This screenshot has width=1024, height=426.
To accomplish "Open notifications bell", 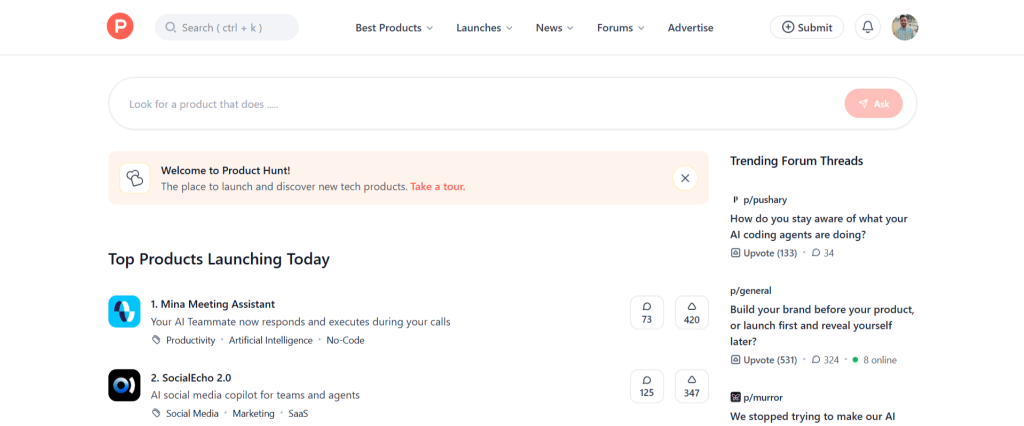I will pyautogui.click(x=867, y=27).
